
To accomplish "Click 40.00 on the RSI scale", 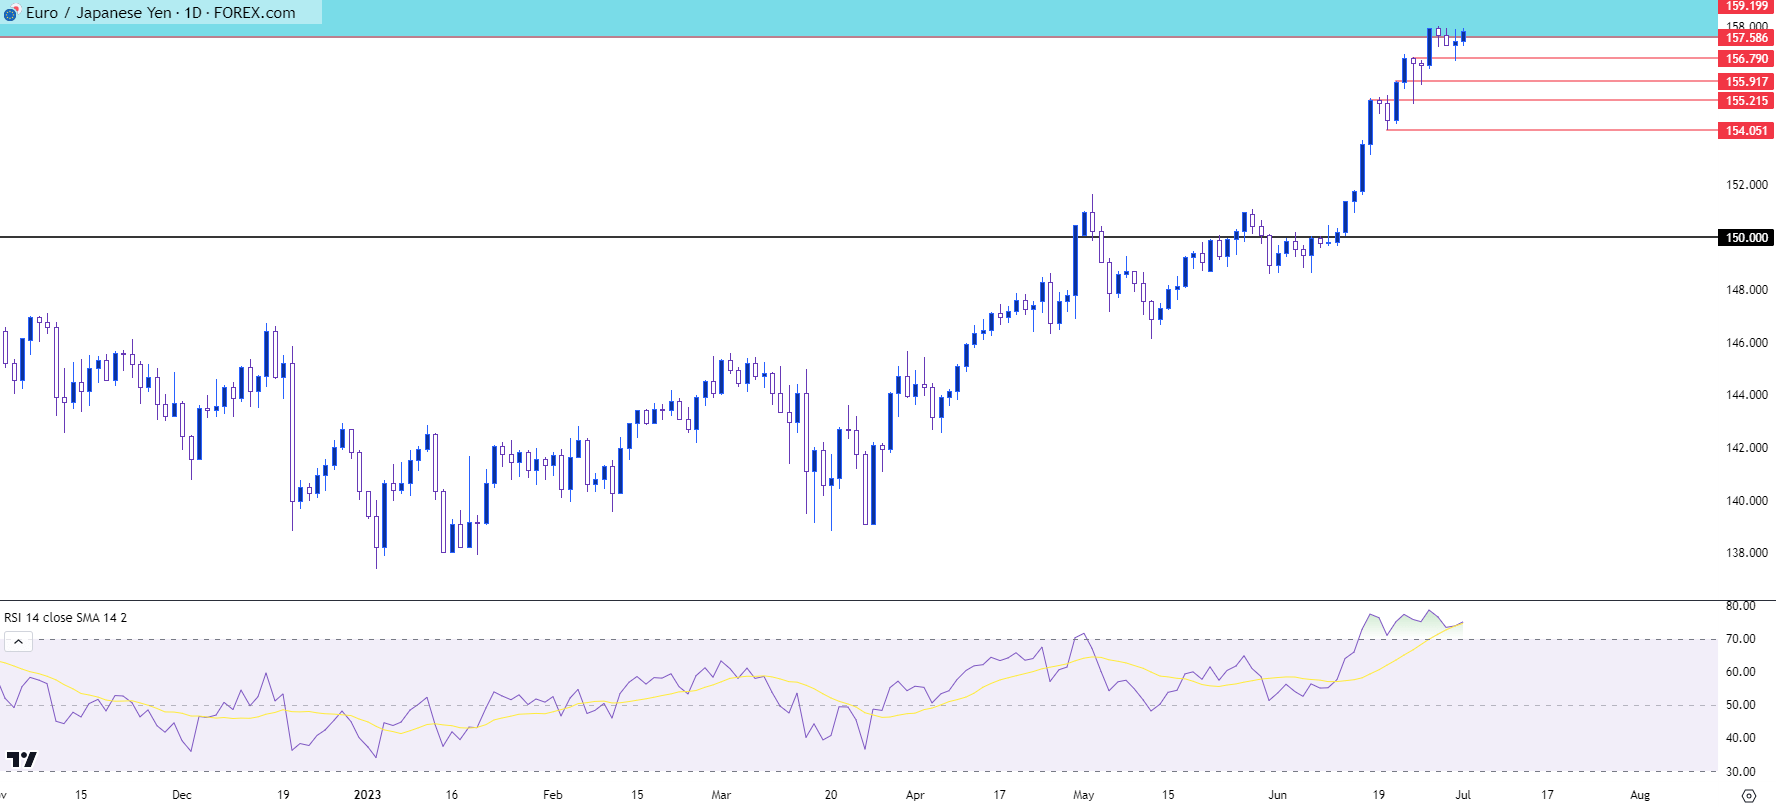I will 1741,738.
